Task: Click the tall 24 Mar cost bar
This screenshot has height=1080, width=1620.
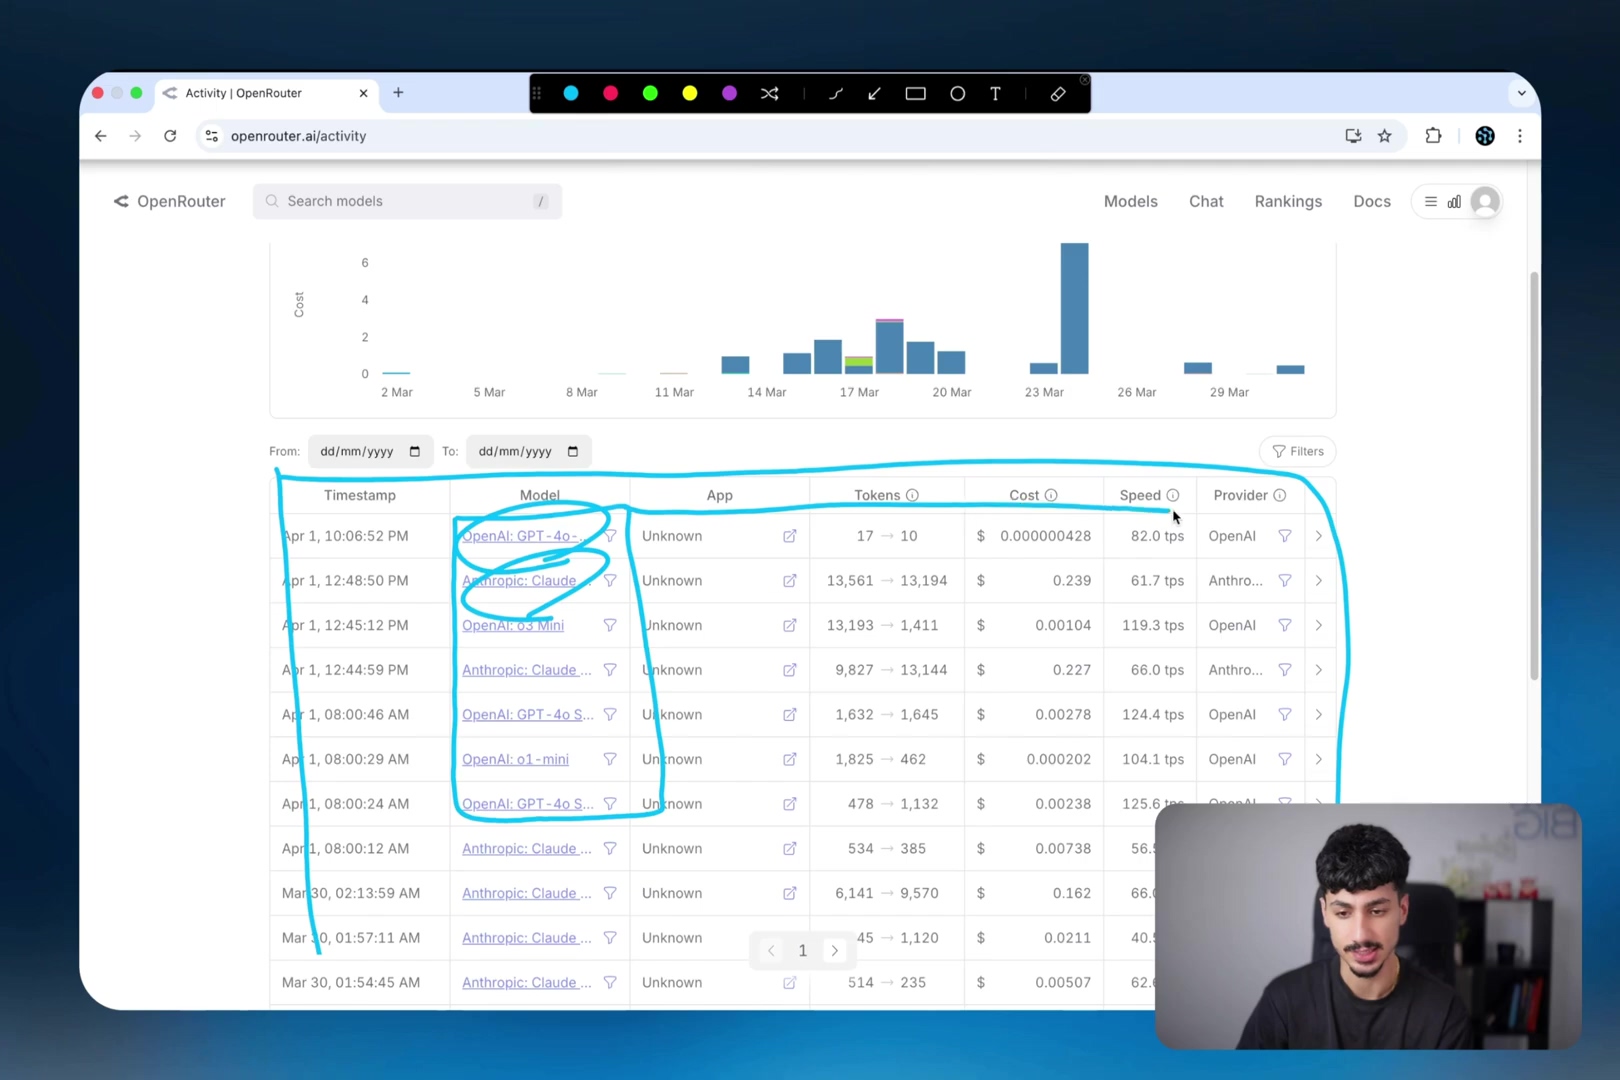Action: 1074,308
